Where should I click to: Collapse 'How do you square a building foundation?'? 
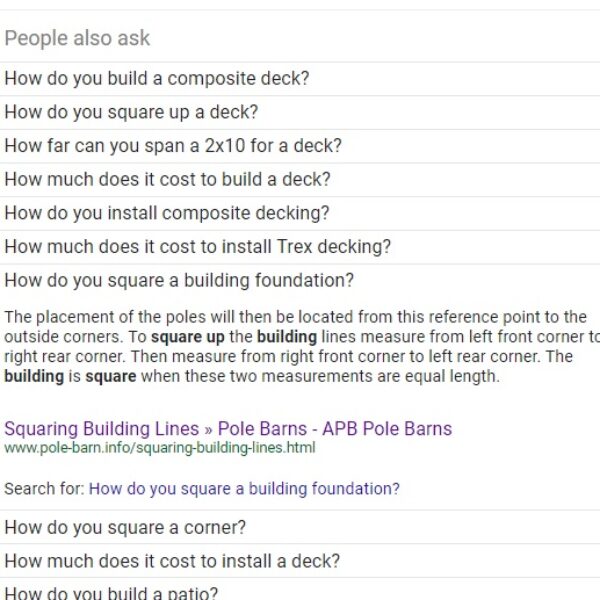pos(179,281)
